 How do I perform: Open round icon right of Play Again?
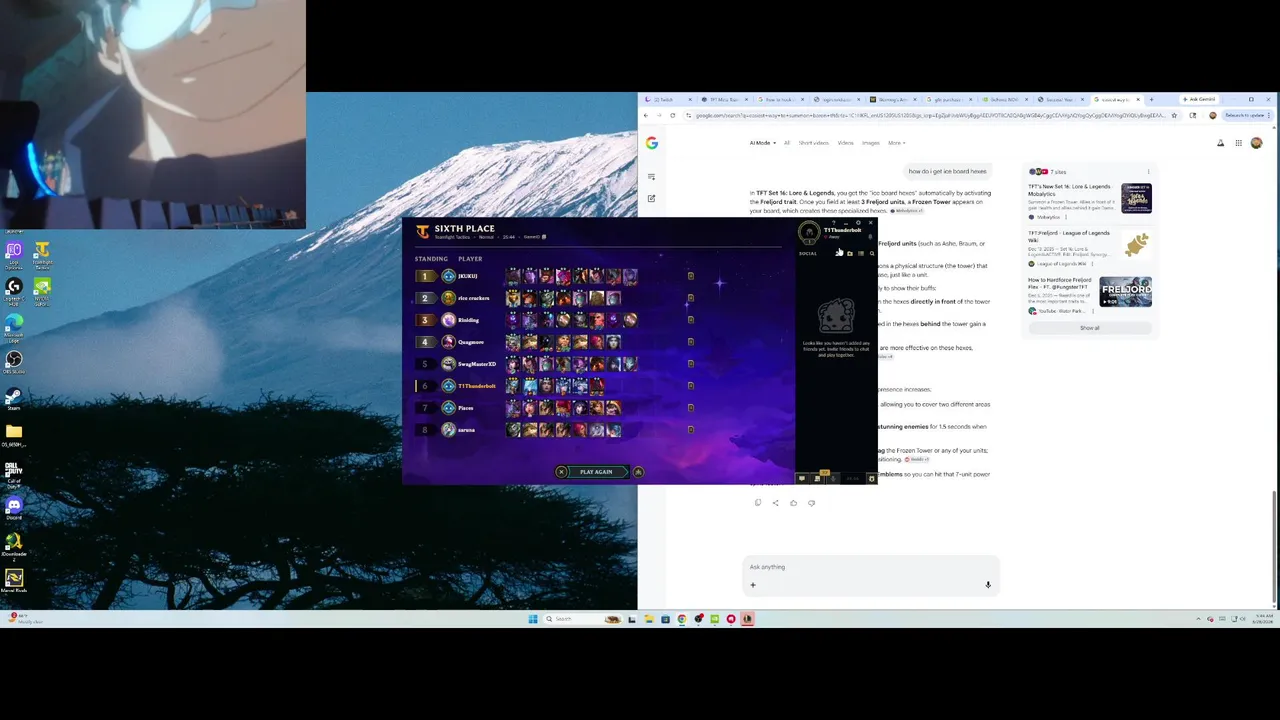click(x=638, y=472)
